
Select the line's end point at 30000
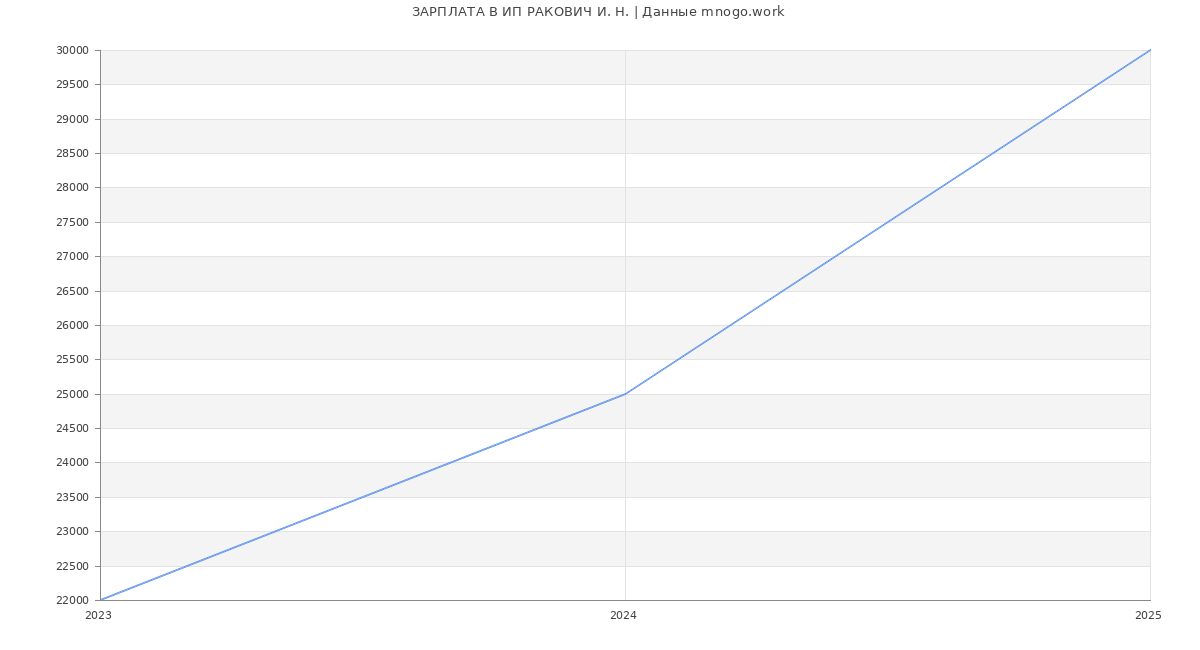pyautogui.click(x=1150, y=50)
